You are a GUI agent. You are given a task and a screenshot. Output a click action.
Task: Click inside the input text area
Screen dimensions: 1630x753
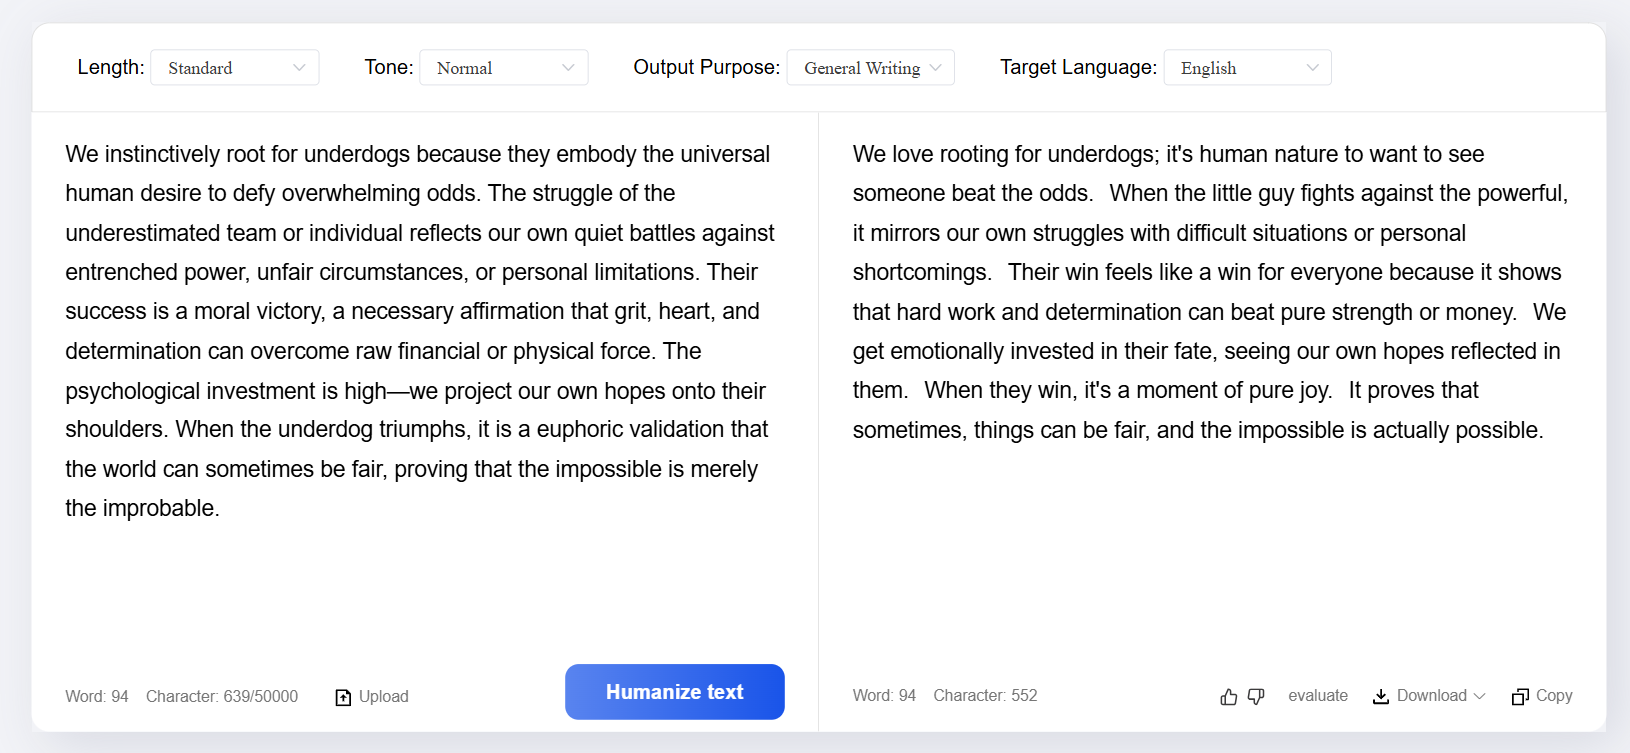pyautogui.click(x=420, y=330)
